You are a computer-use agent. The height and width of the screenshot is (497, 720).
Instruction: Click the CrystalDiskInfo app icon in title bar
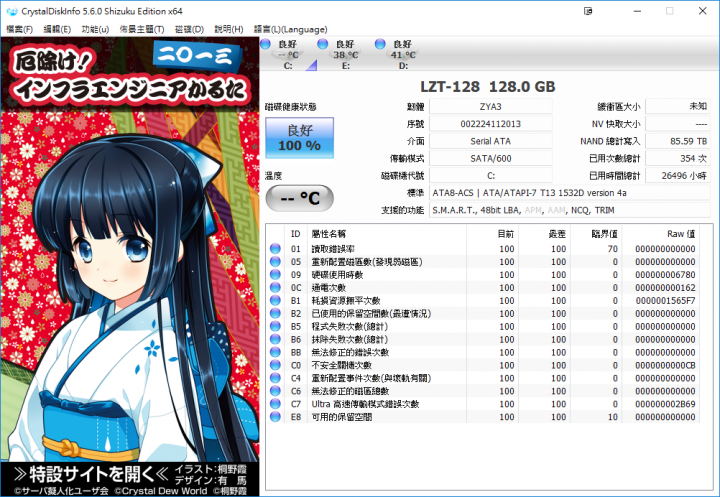(12, 11)
